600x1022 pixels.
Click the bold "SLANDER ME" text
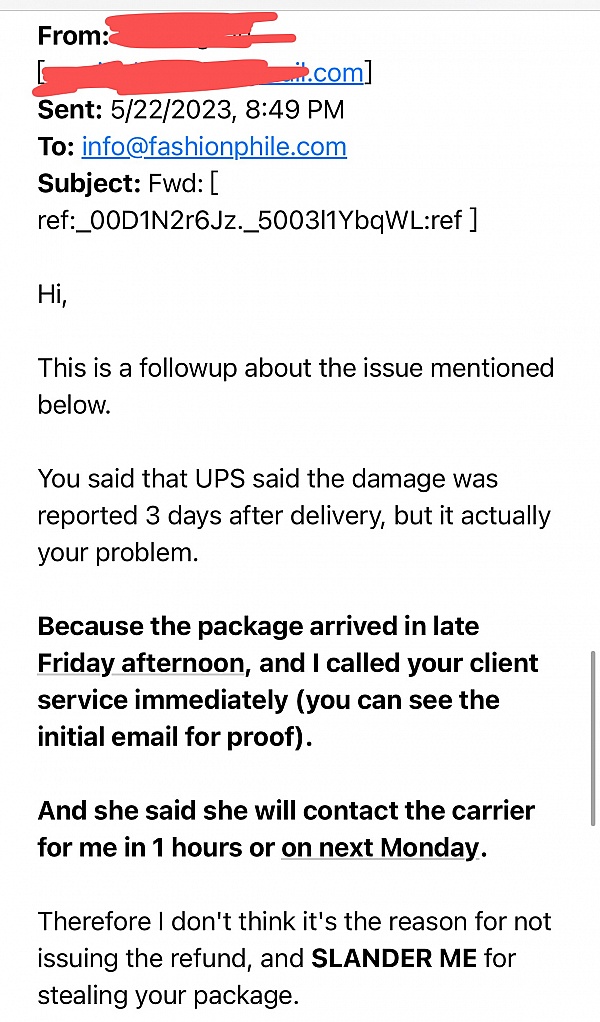pos(394,958)
